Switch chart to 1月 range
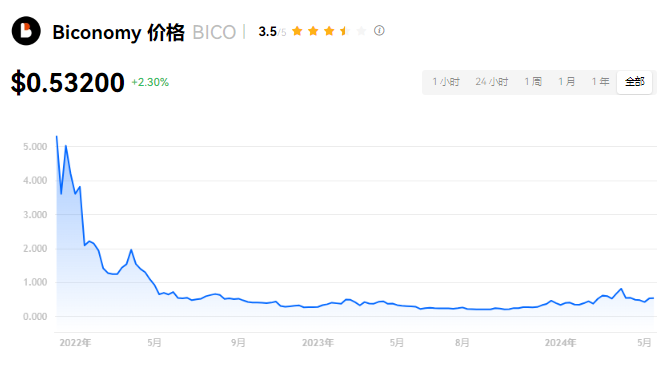This screenshot has height=365, width=662. point(567,82)
